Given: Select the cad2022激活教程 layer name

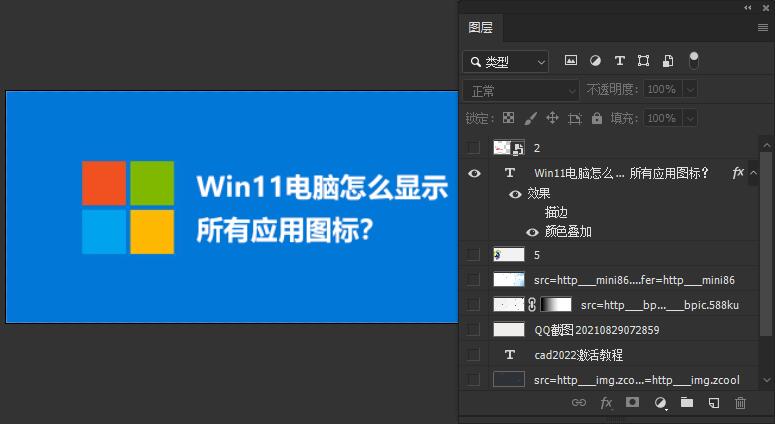Looking at the screenshot, I should click(578, 355).
